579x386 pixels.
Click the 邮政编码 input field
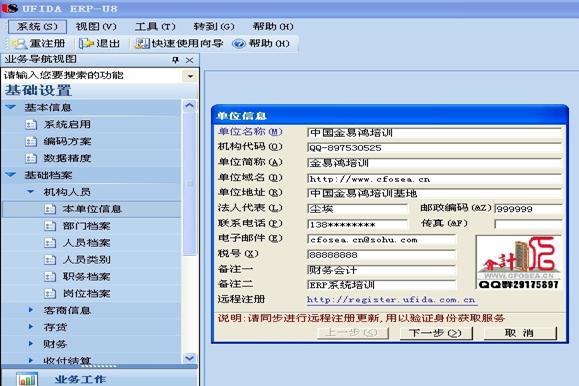(x=528, y=209)
